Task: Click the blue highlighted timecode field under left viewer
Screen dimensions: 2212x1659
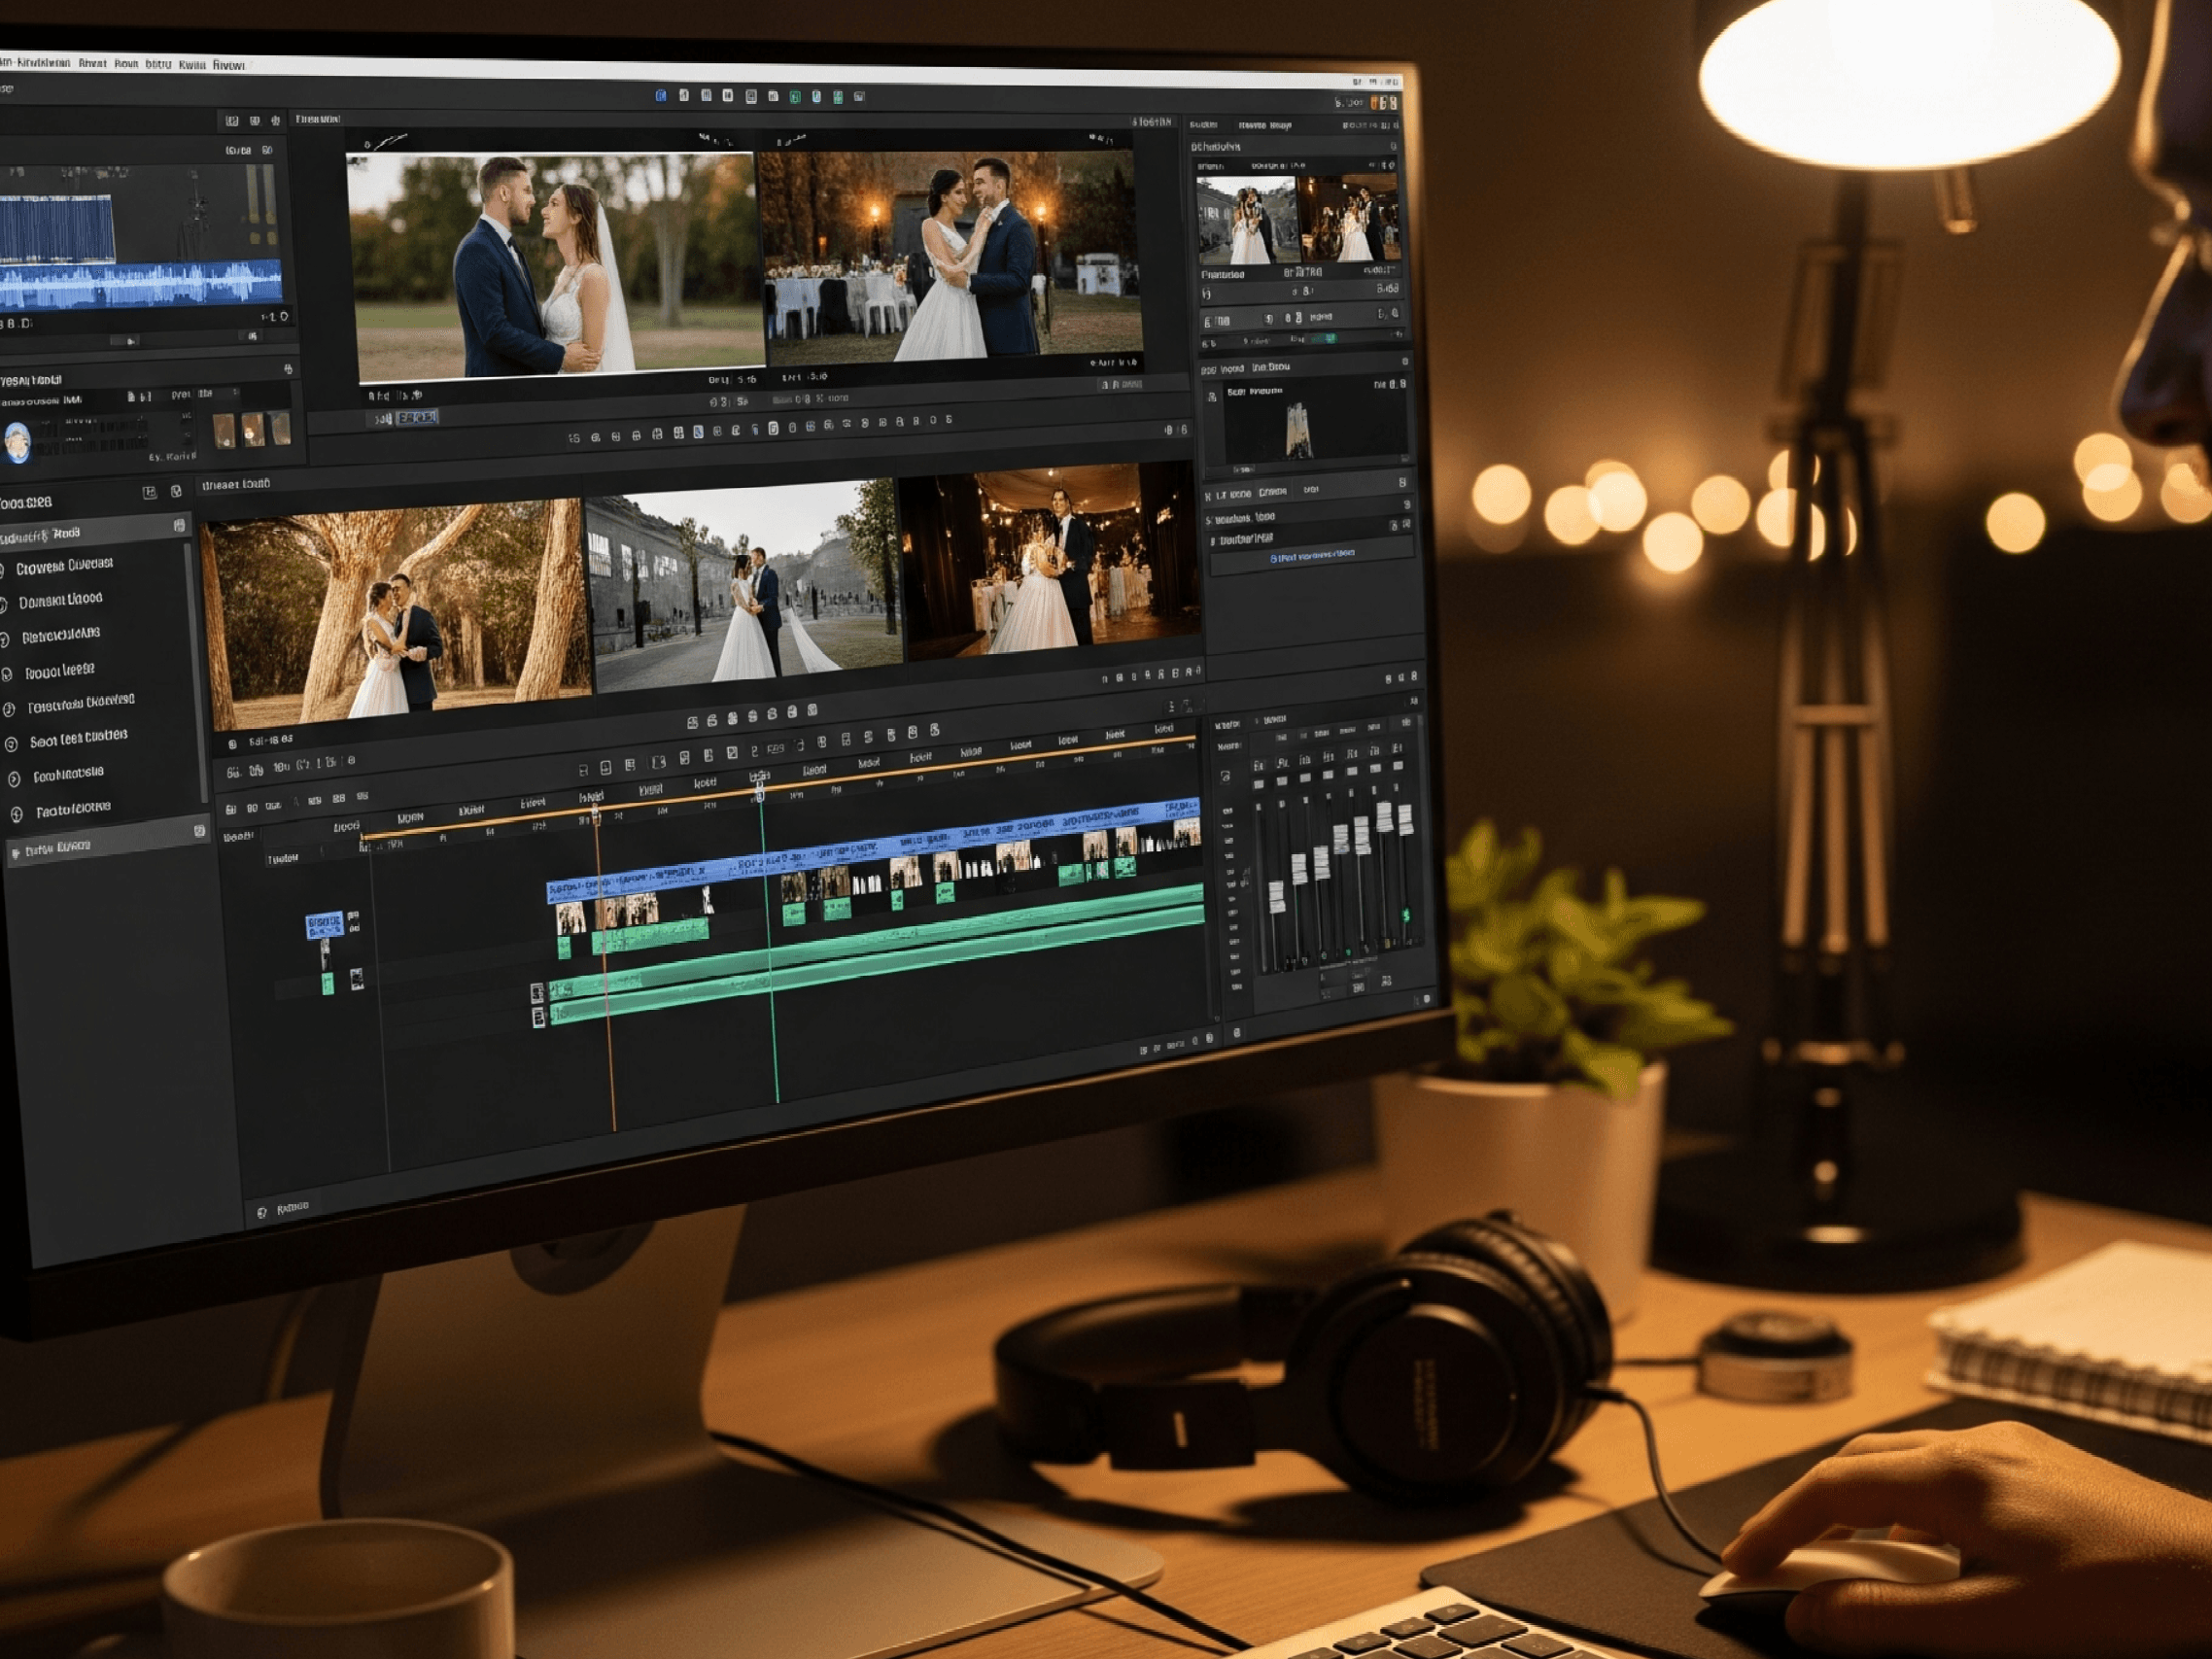Action: (417, 417)
